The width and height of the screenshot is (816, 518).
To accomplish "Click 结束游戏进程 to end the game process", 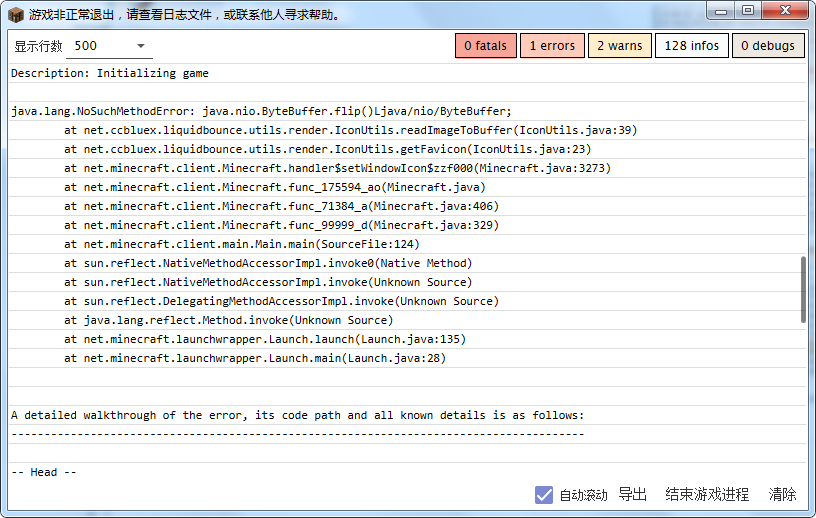I will click(707, 494).
